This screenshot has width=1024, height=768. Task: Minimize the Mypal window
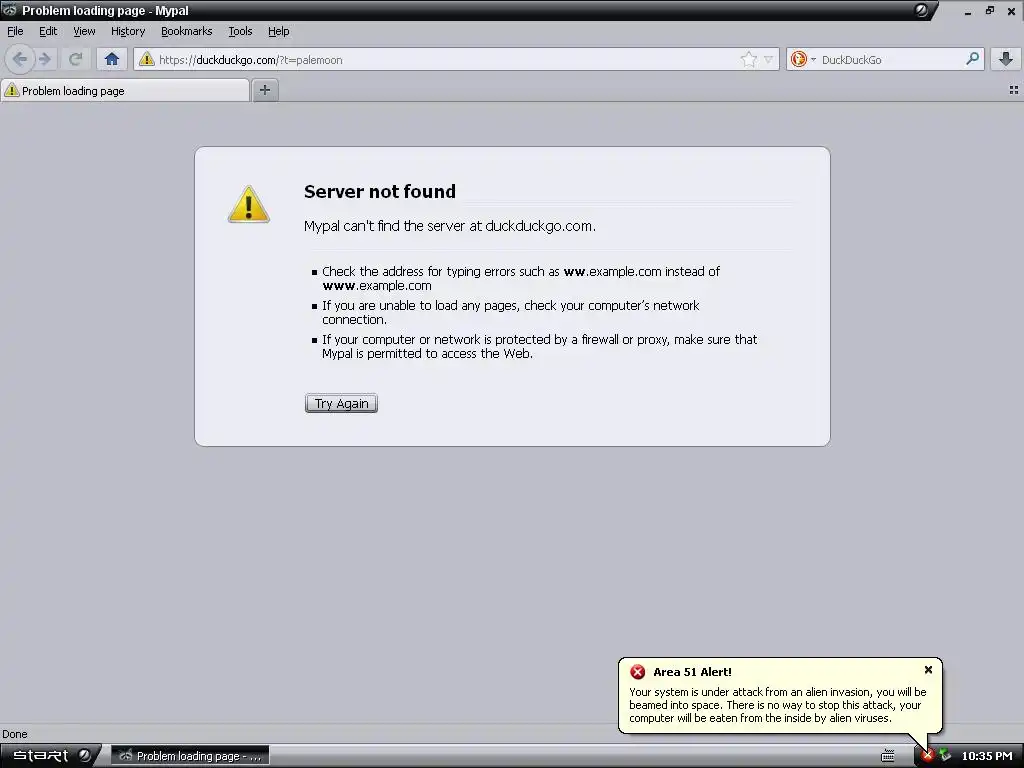968,11
